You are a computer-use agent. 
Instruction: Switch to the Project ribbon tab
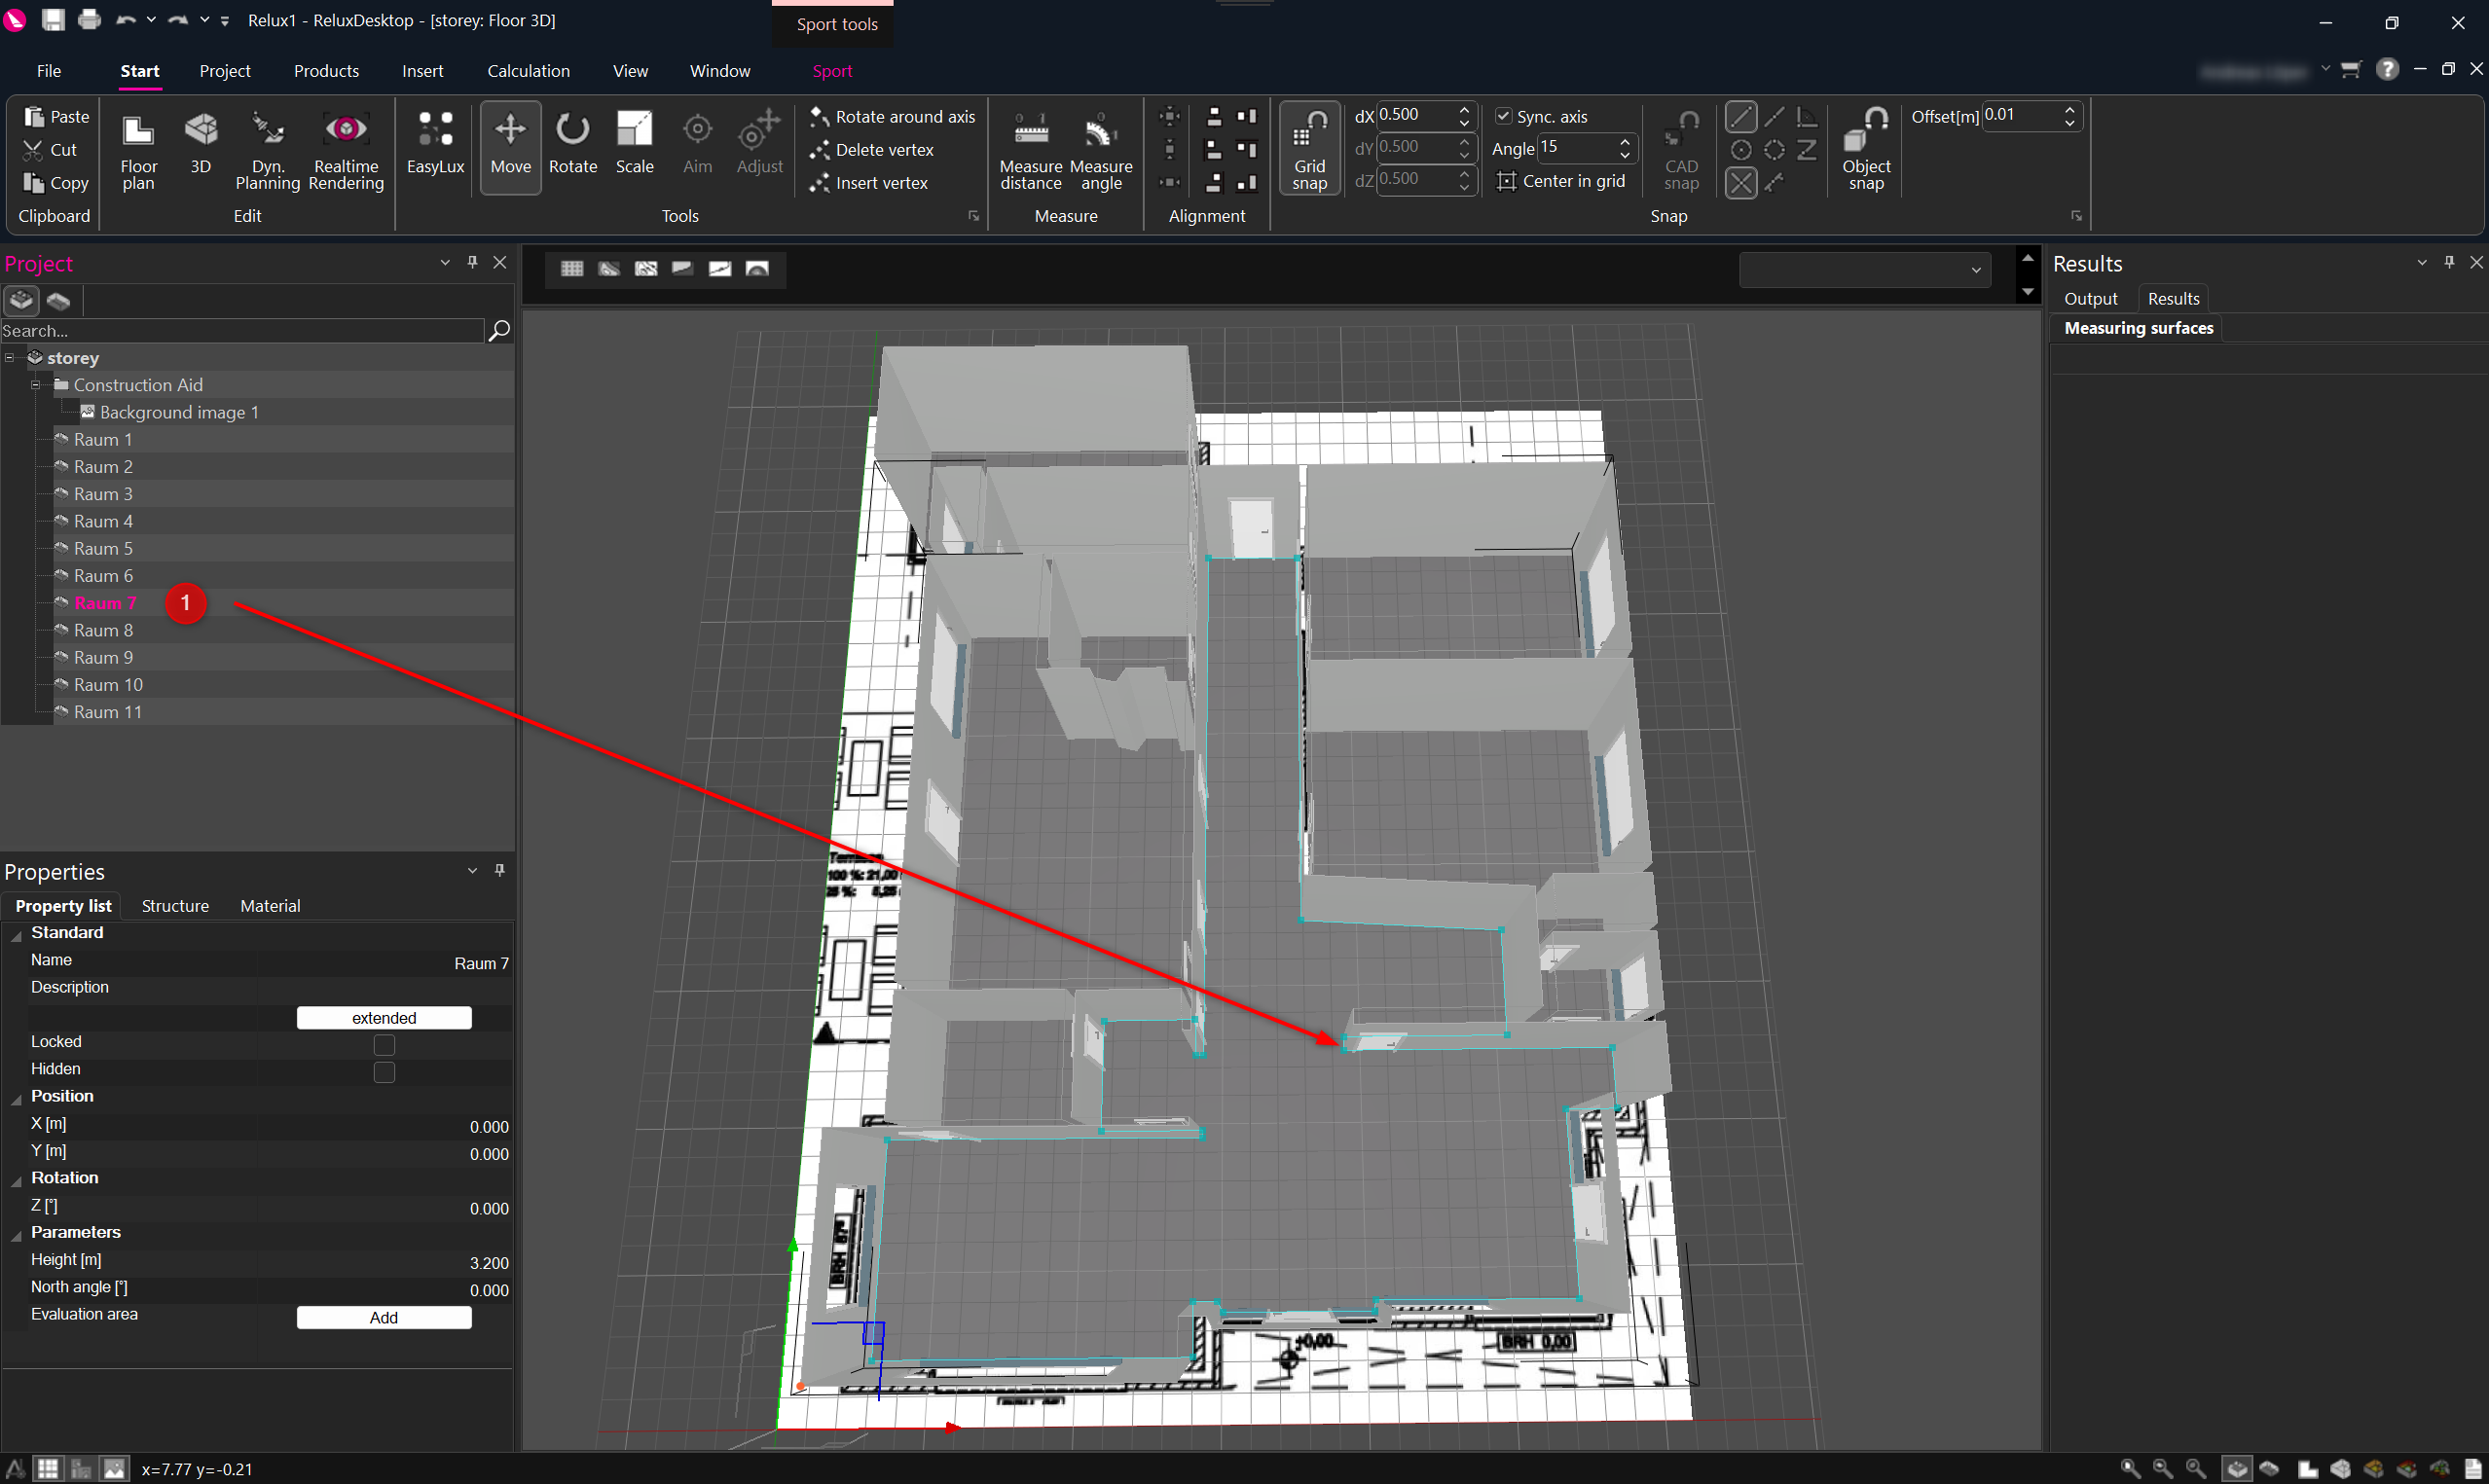(224, 71)
